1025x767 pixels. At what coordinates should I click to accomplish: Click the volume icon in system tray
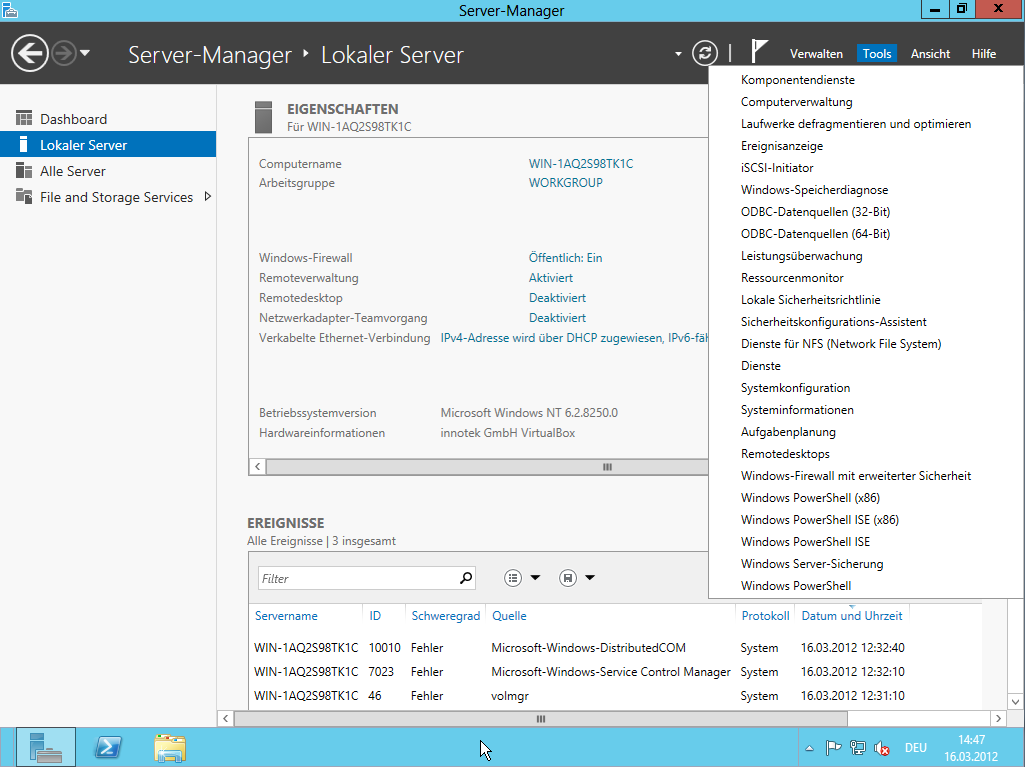(882, 747)
